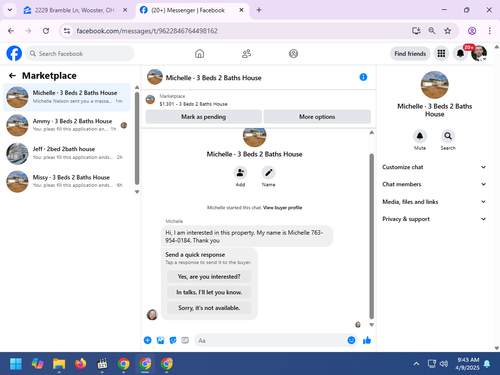
Task: Open the volume control in system tray
Action: (x=444, y=364)
